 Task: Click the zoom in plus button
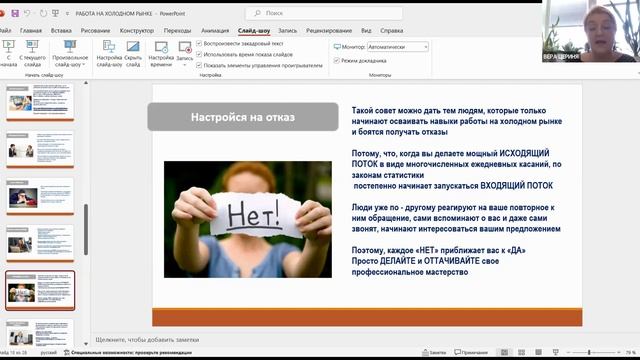coord(619,352)
